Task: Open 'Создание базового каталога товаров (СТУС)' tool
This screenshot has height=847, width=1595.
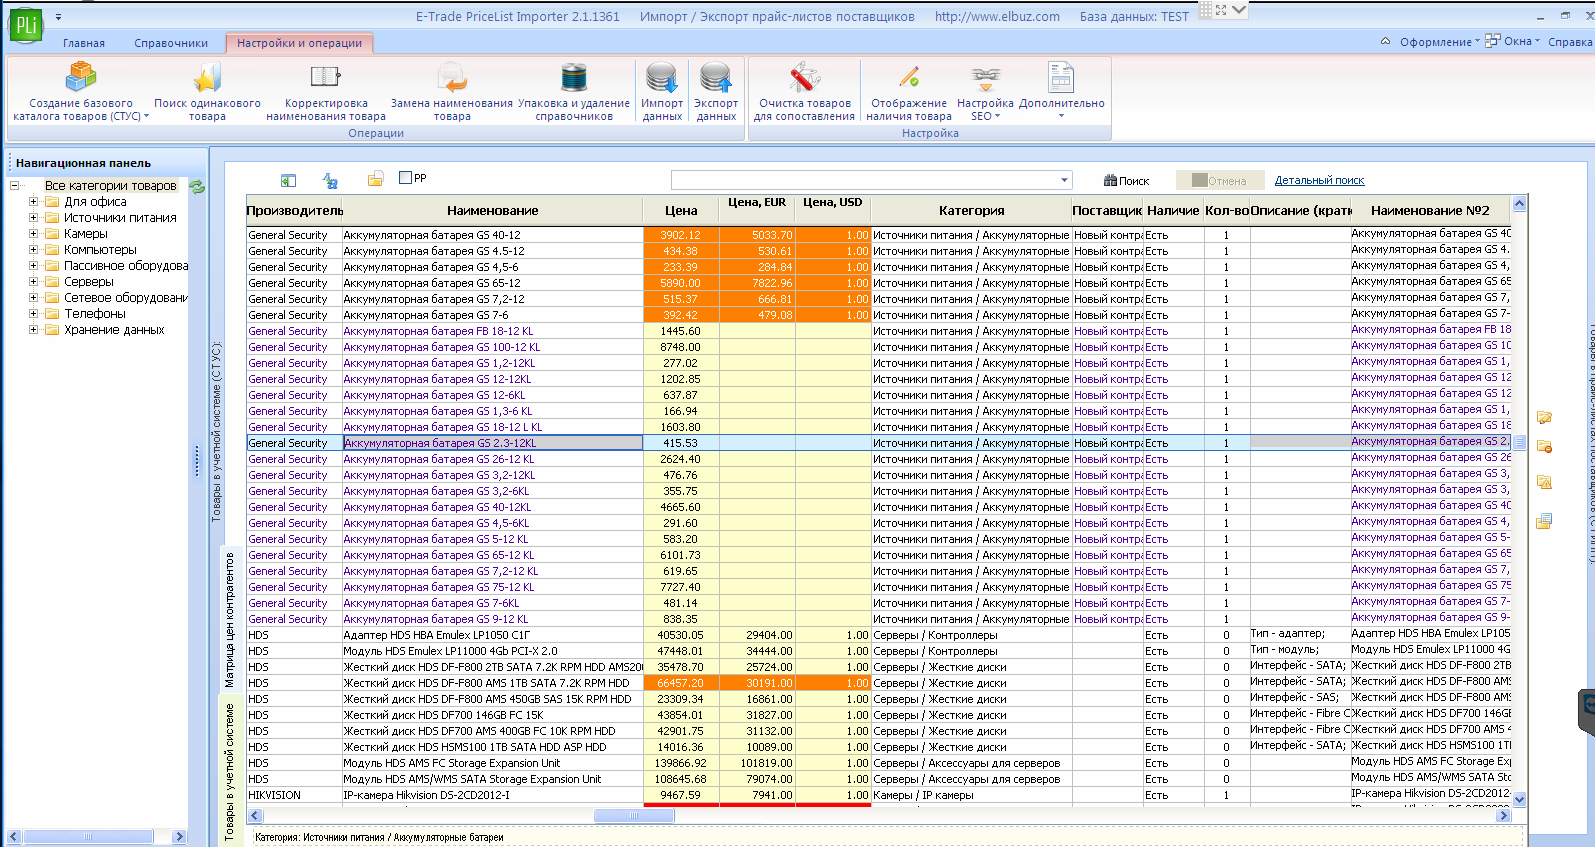Action: (x=81, y=91)
